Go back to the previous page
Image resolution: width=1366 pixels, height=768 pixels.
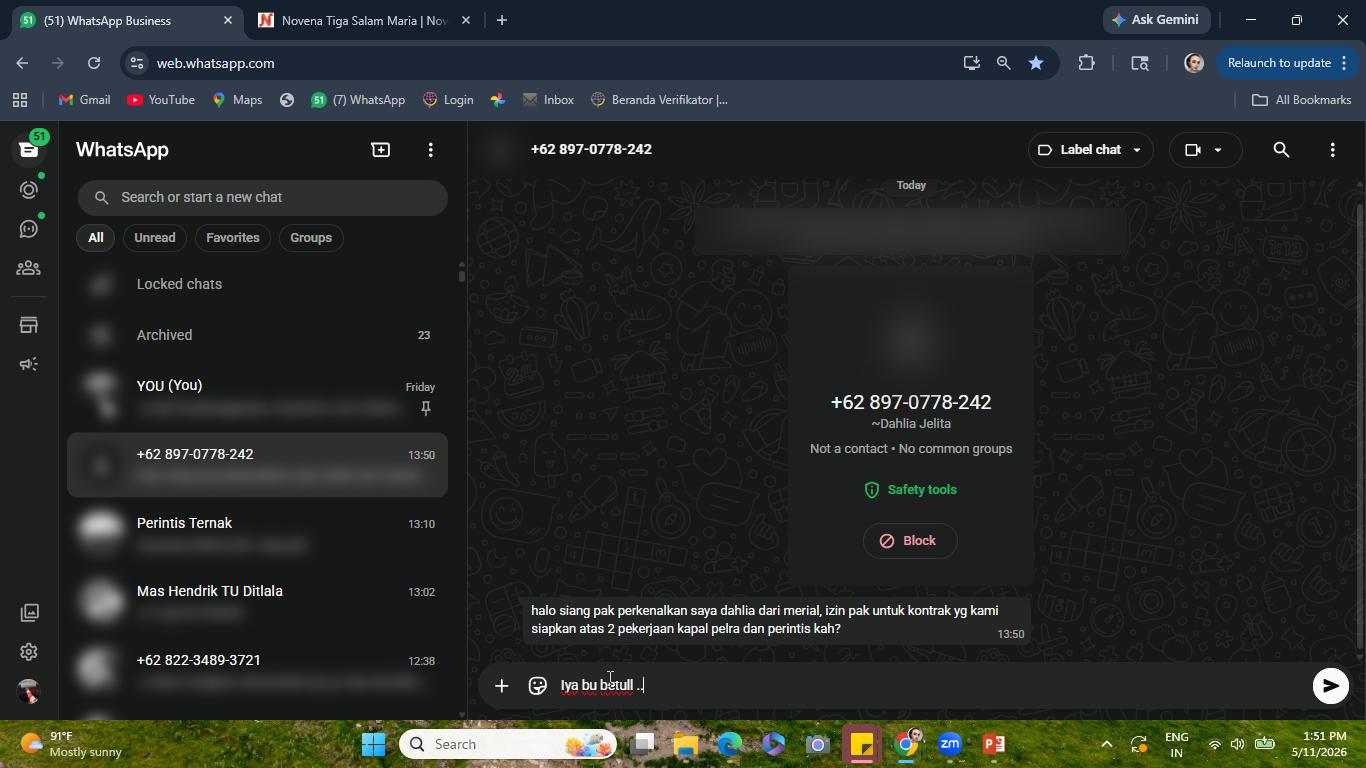point(22,63)
